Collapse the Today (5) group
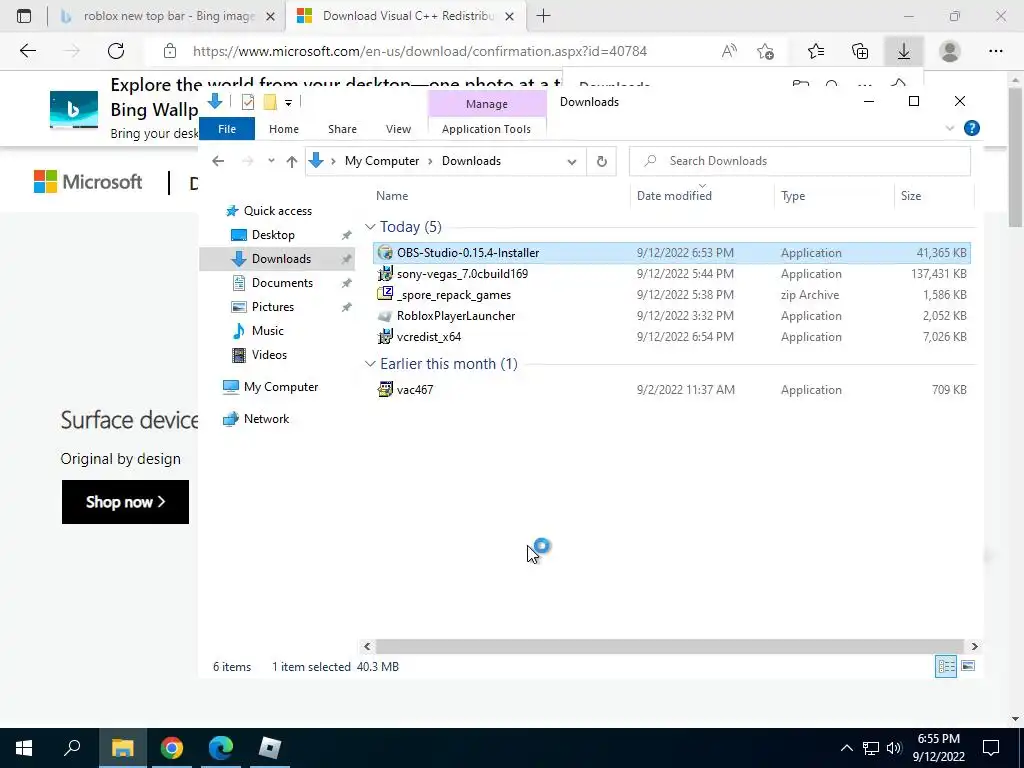Screen dimensions: 1024x768 click(370, 227)
